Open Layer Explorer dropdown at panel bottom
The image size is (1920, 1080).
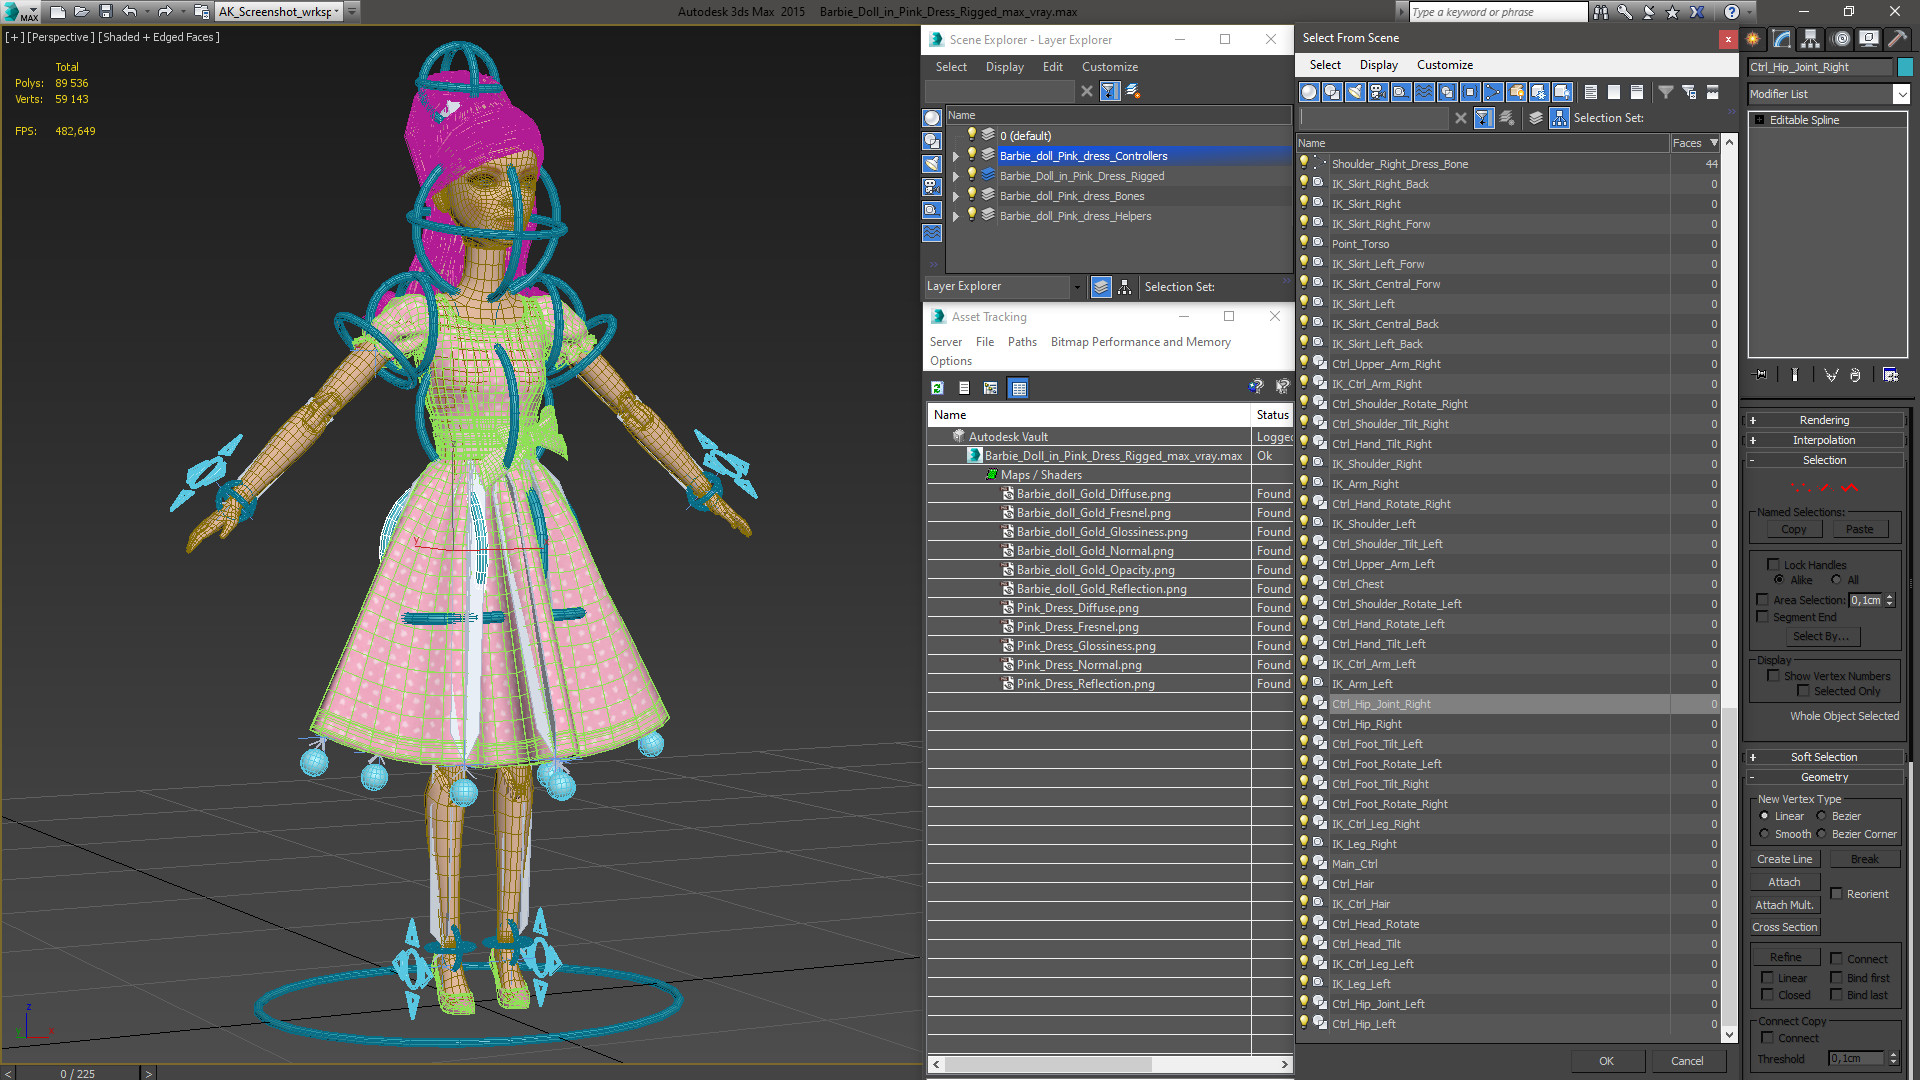point(1077,287)
